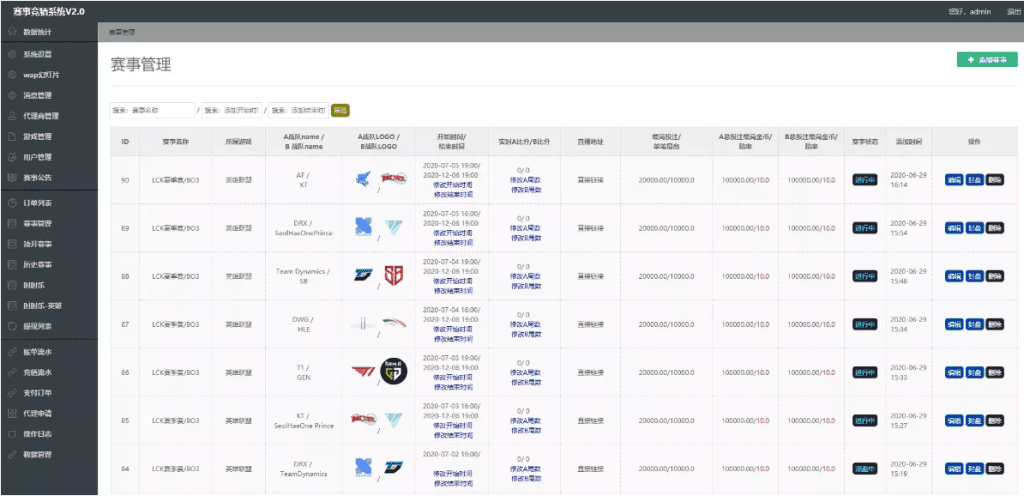Open 用户管理 from the sidebar
Image resolution: width=1024 pixels, height=496 pixels.
39,157
